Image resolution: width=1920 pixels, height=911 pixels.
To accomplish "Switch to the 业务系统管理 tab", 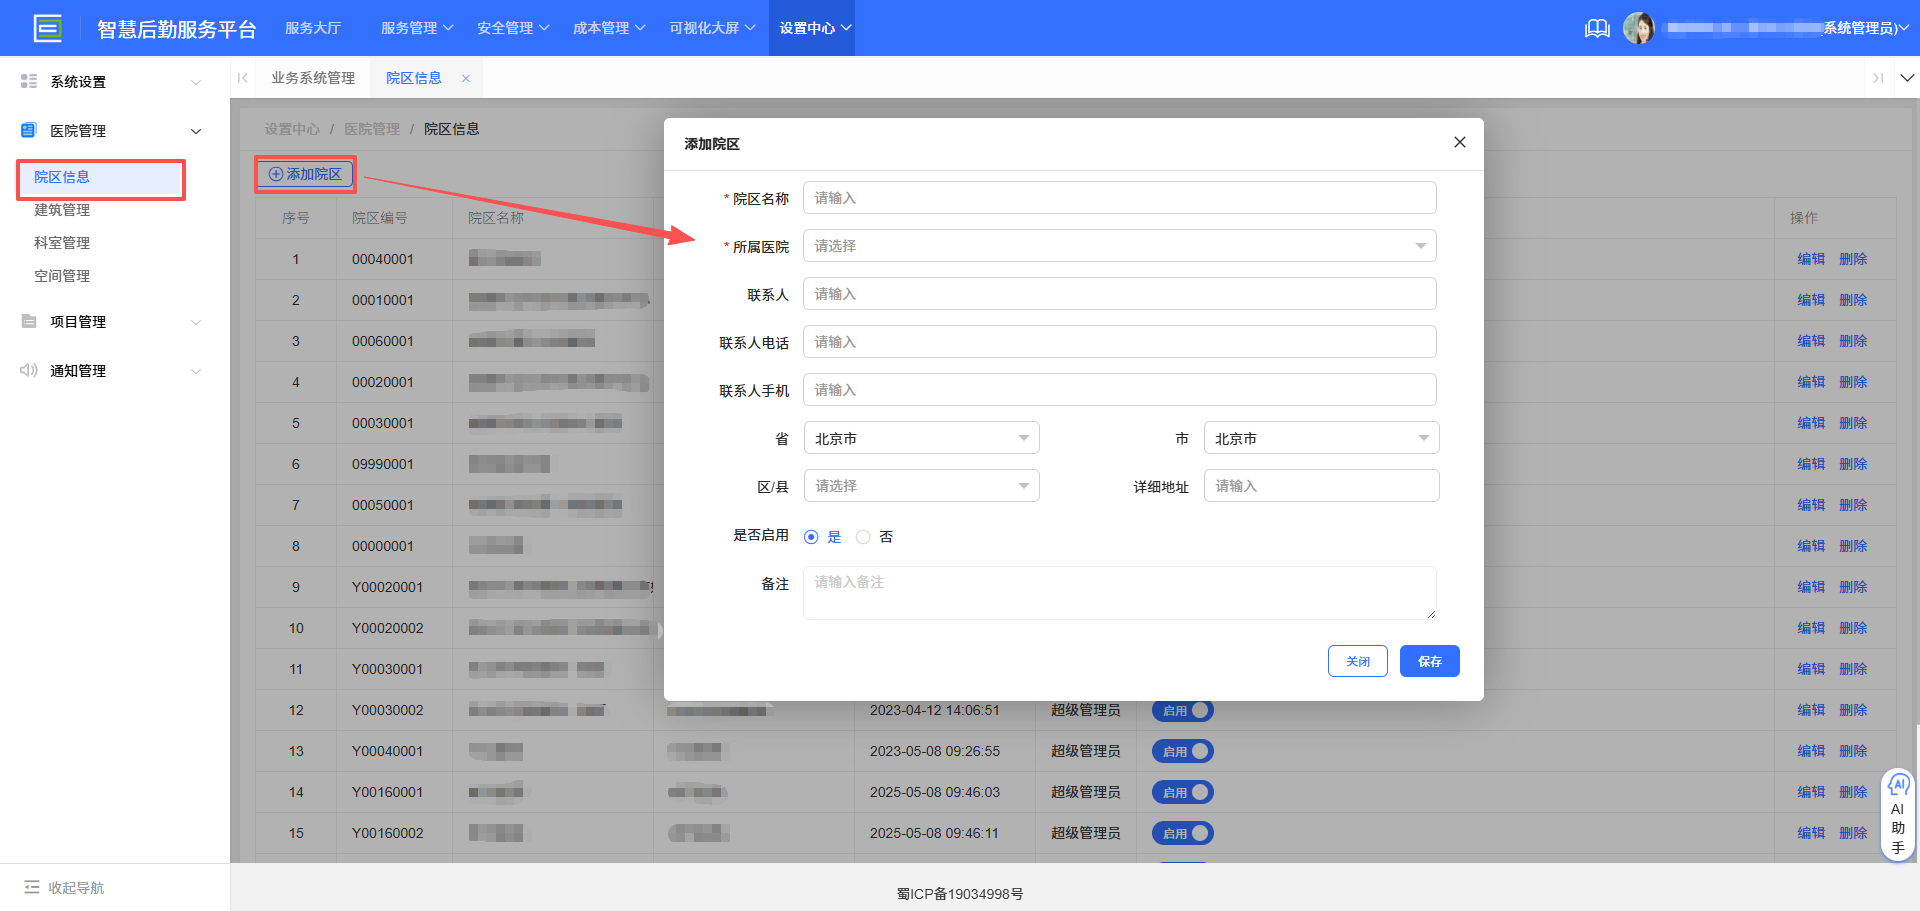I will pyautogui.click(x=312, y=77).
